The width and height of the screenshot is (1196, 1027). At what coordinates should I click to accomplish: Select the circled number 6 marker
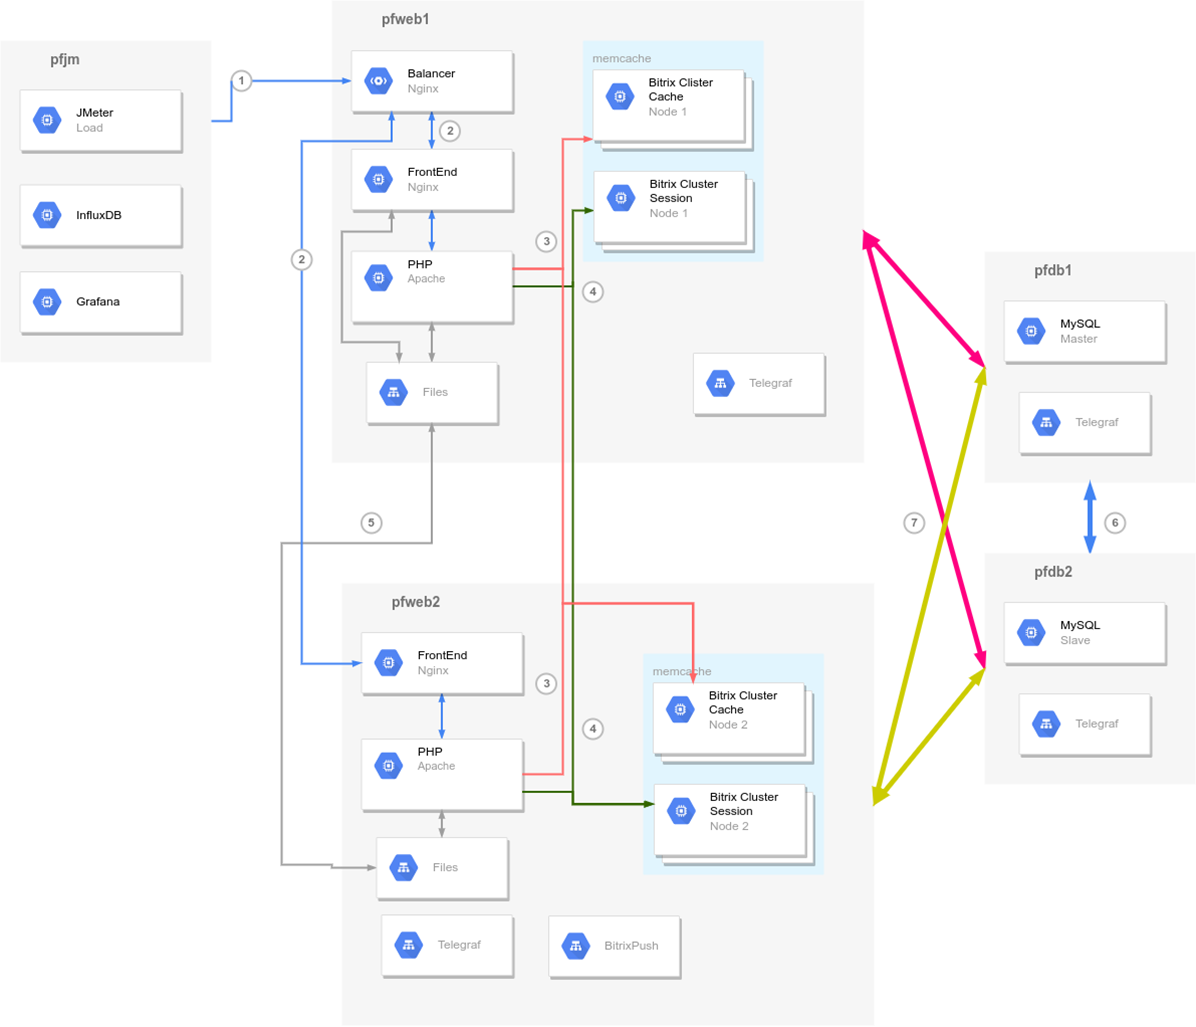pos(1114,522)
